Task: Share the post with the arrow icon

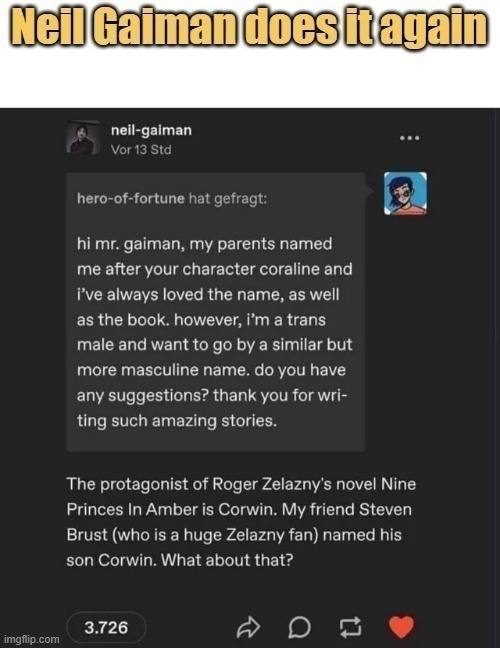Action: click(x=248, y=627)
